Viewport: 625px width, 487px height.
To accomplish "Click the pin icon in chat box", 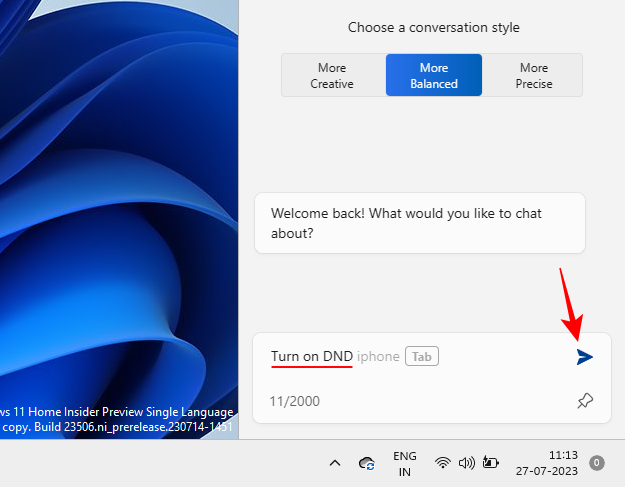I will click(x=585, y=401).
